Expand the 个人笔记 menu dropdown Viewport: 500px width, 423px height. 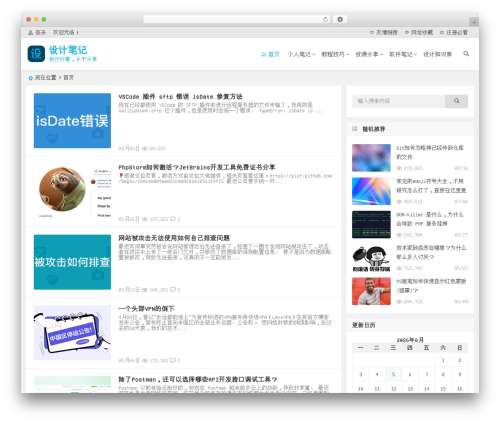pyautogui.click(x=301, y=54)
